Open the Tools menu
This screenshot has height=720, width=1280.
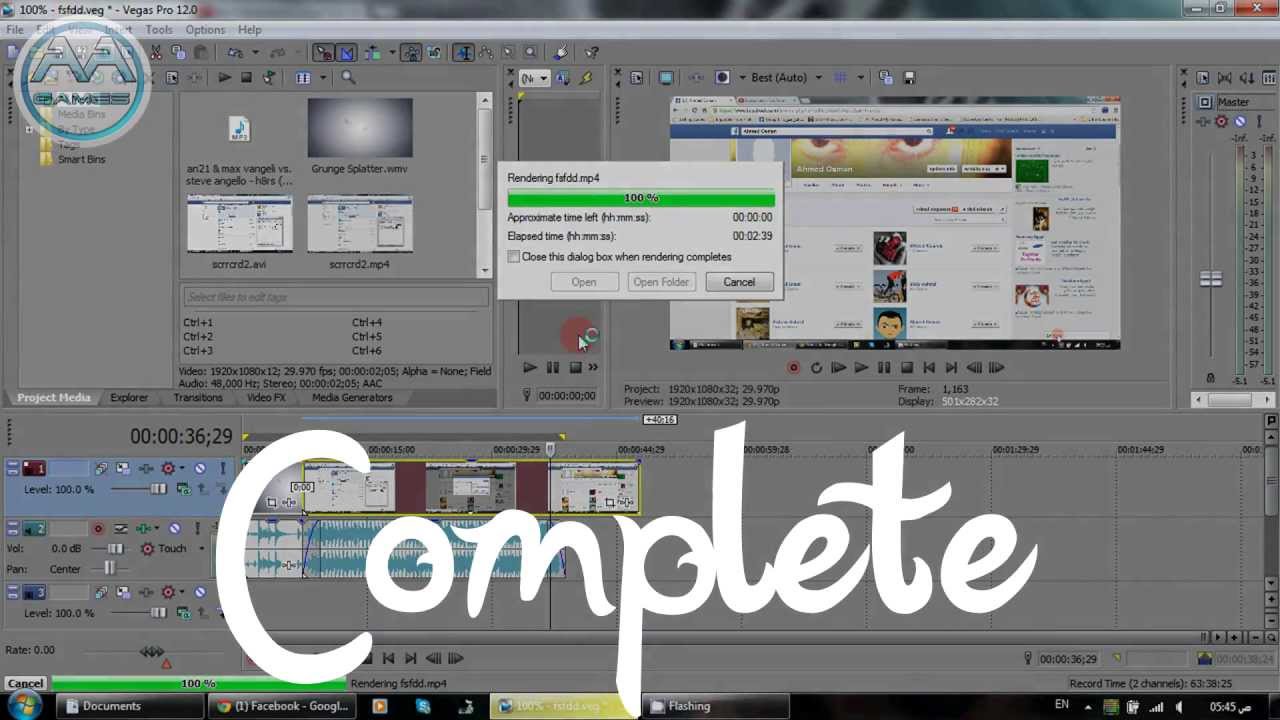tap(159, 30)
